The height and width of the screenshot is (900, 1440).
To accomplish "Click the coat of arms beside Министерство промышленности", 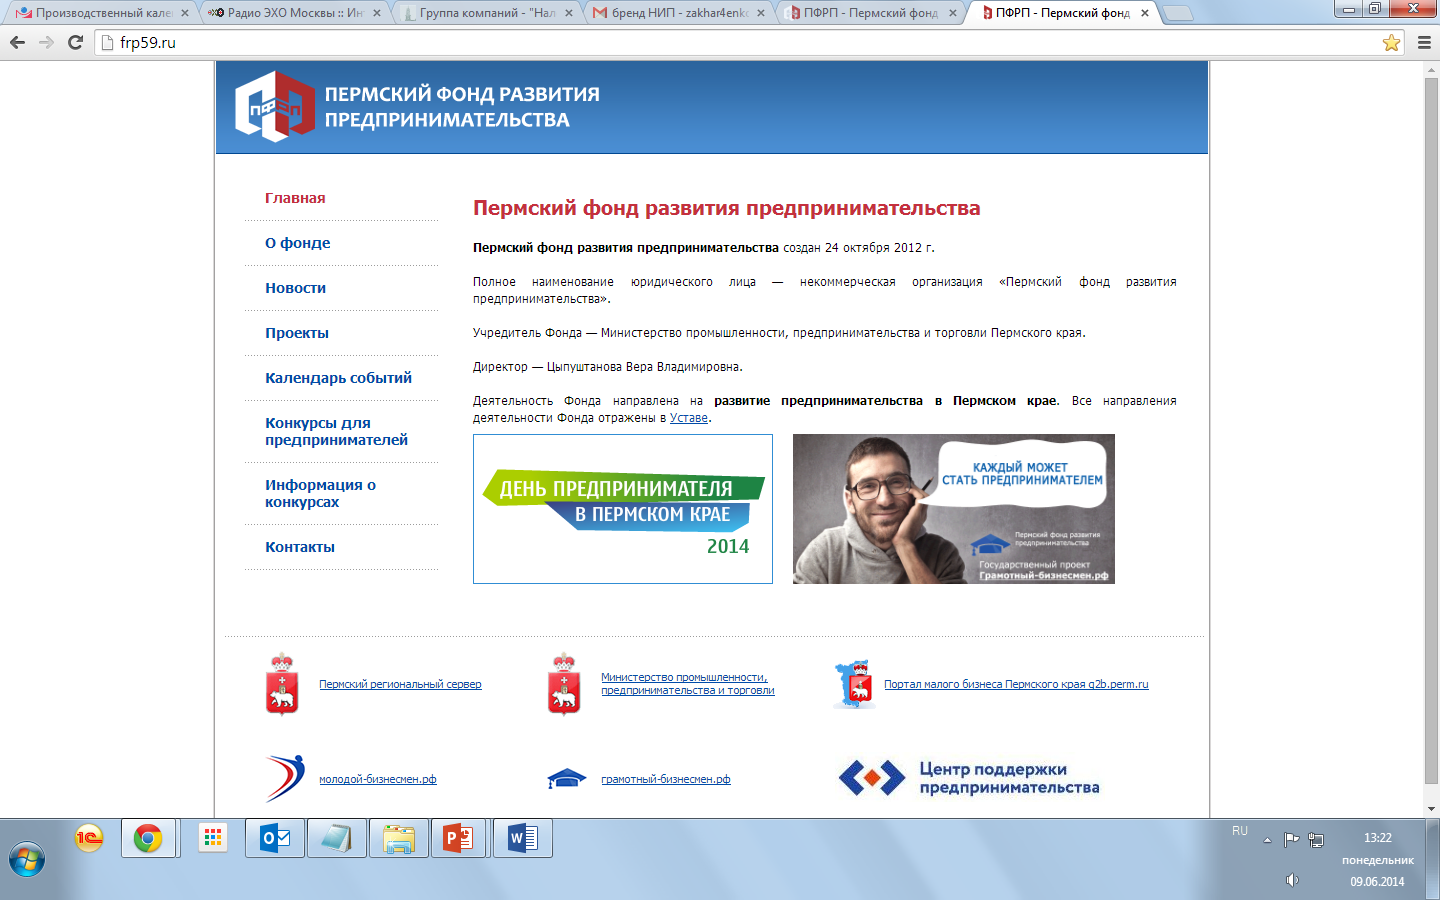I will click(565, 684).
